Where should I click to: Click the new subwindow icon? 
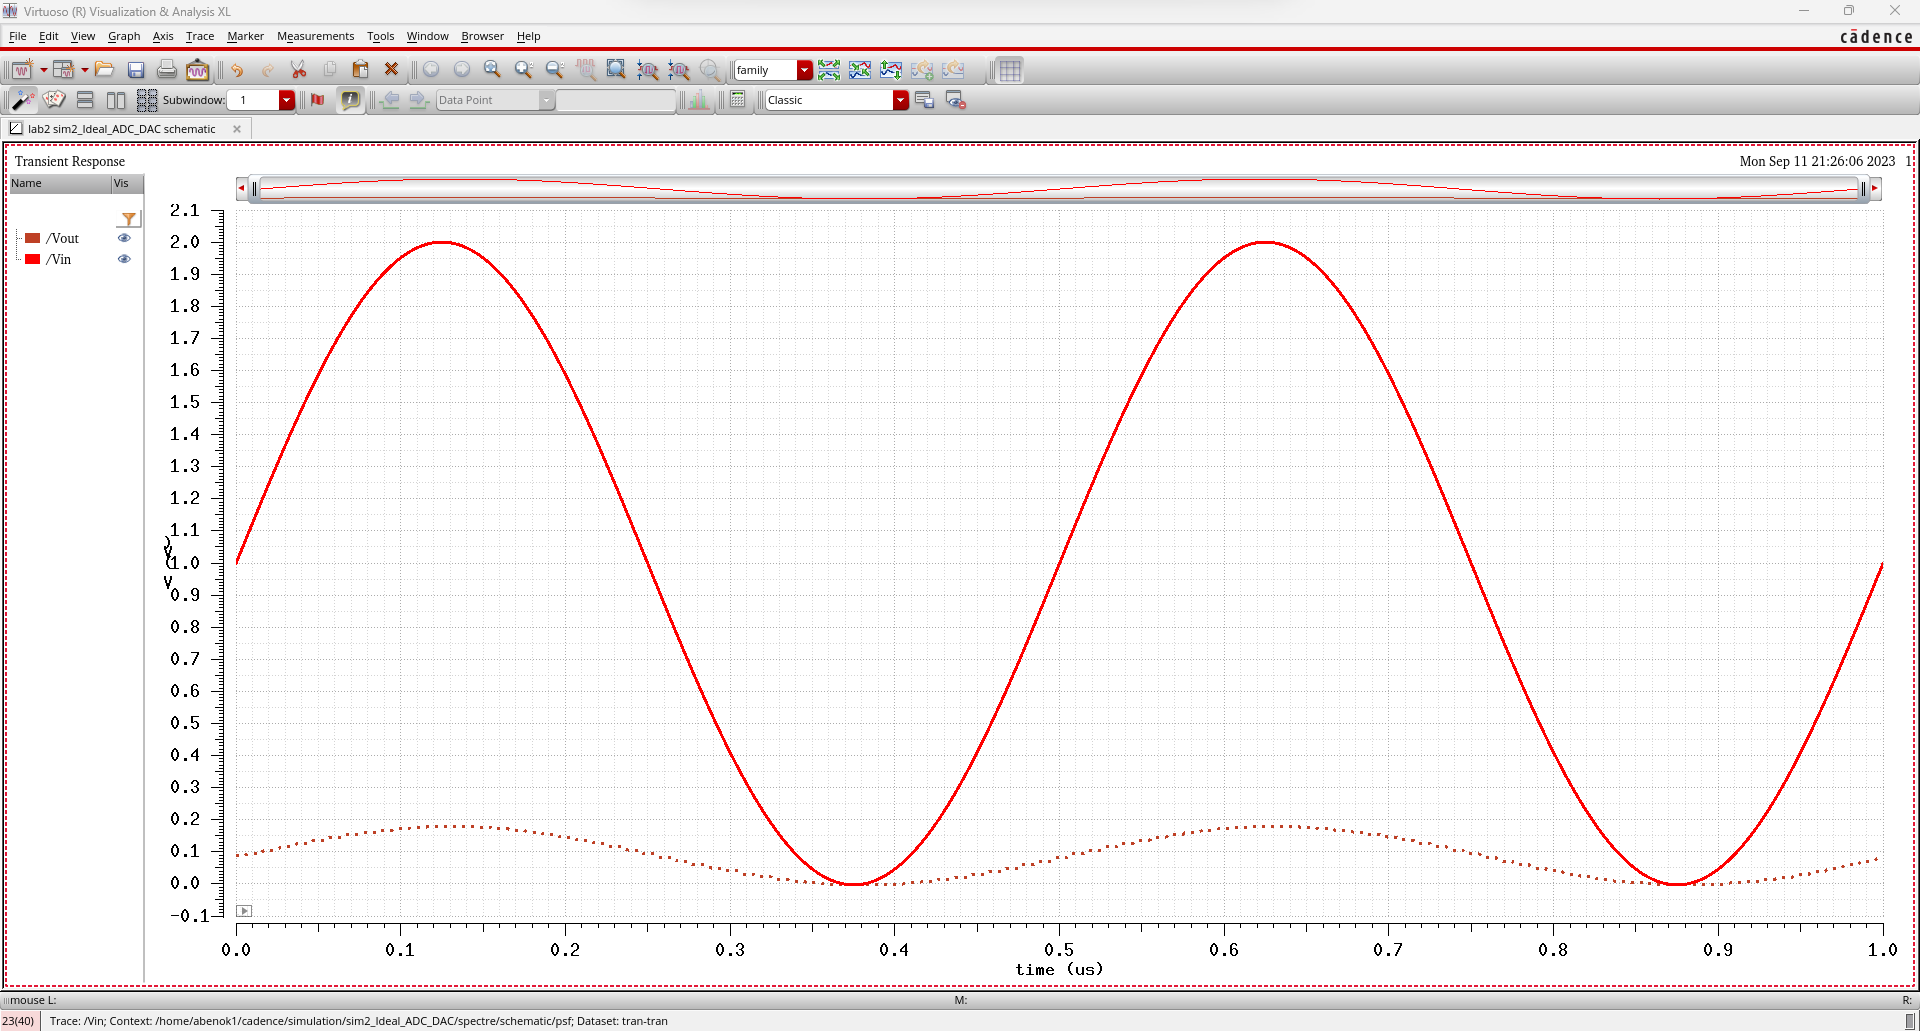[64, 70]
